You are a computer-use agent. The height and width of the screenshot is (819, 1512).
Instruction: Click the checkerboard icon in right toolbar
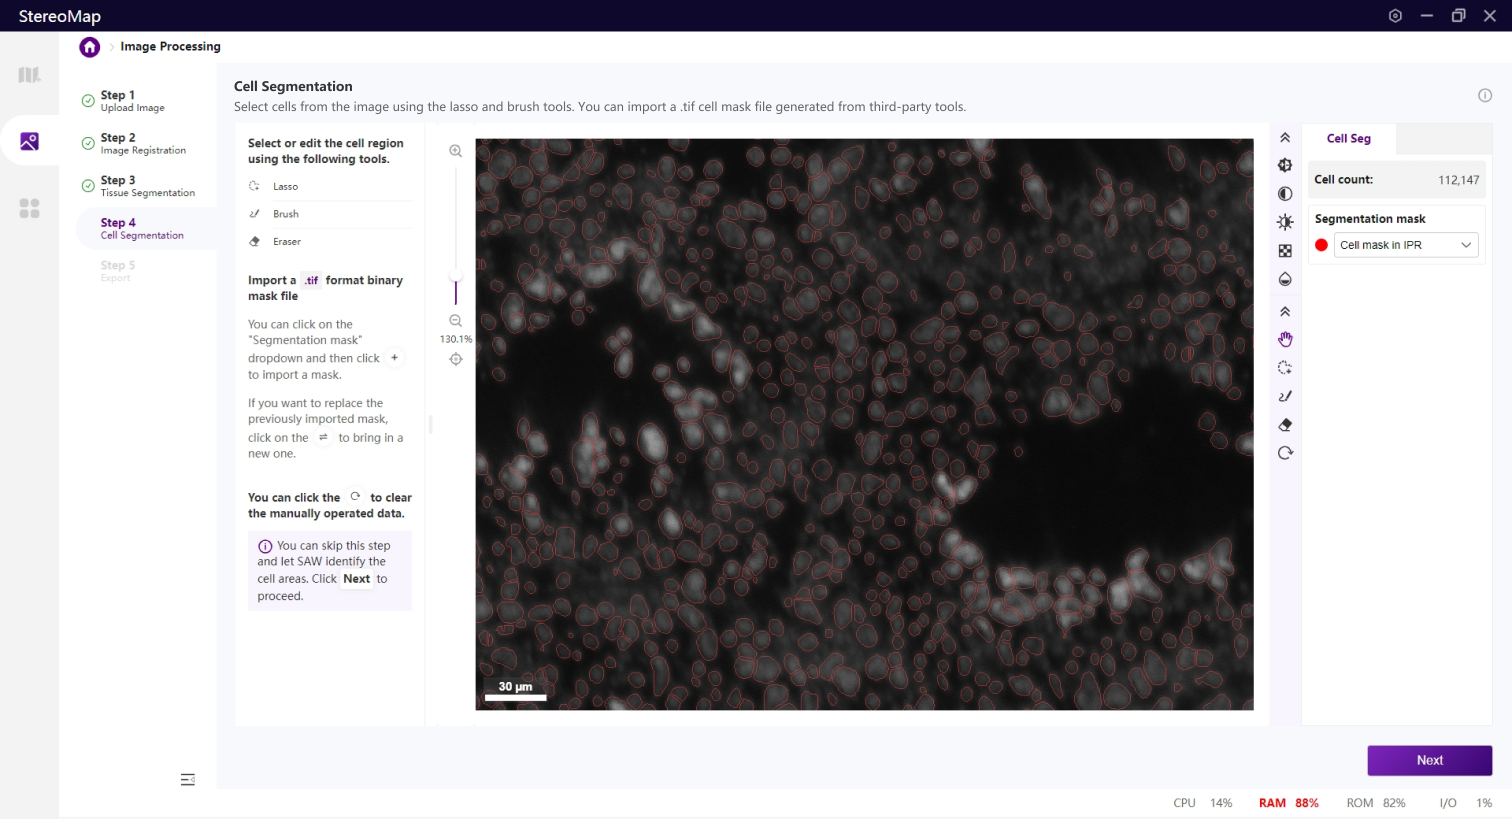[x=1285, y=251]
